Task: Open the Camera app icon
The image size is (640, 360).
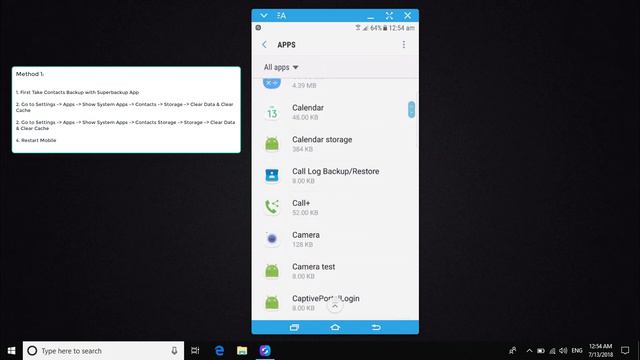Action: tap(272, 239)
